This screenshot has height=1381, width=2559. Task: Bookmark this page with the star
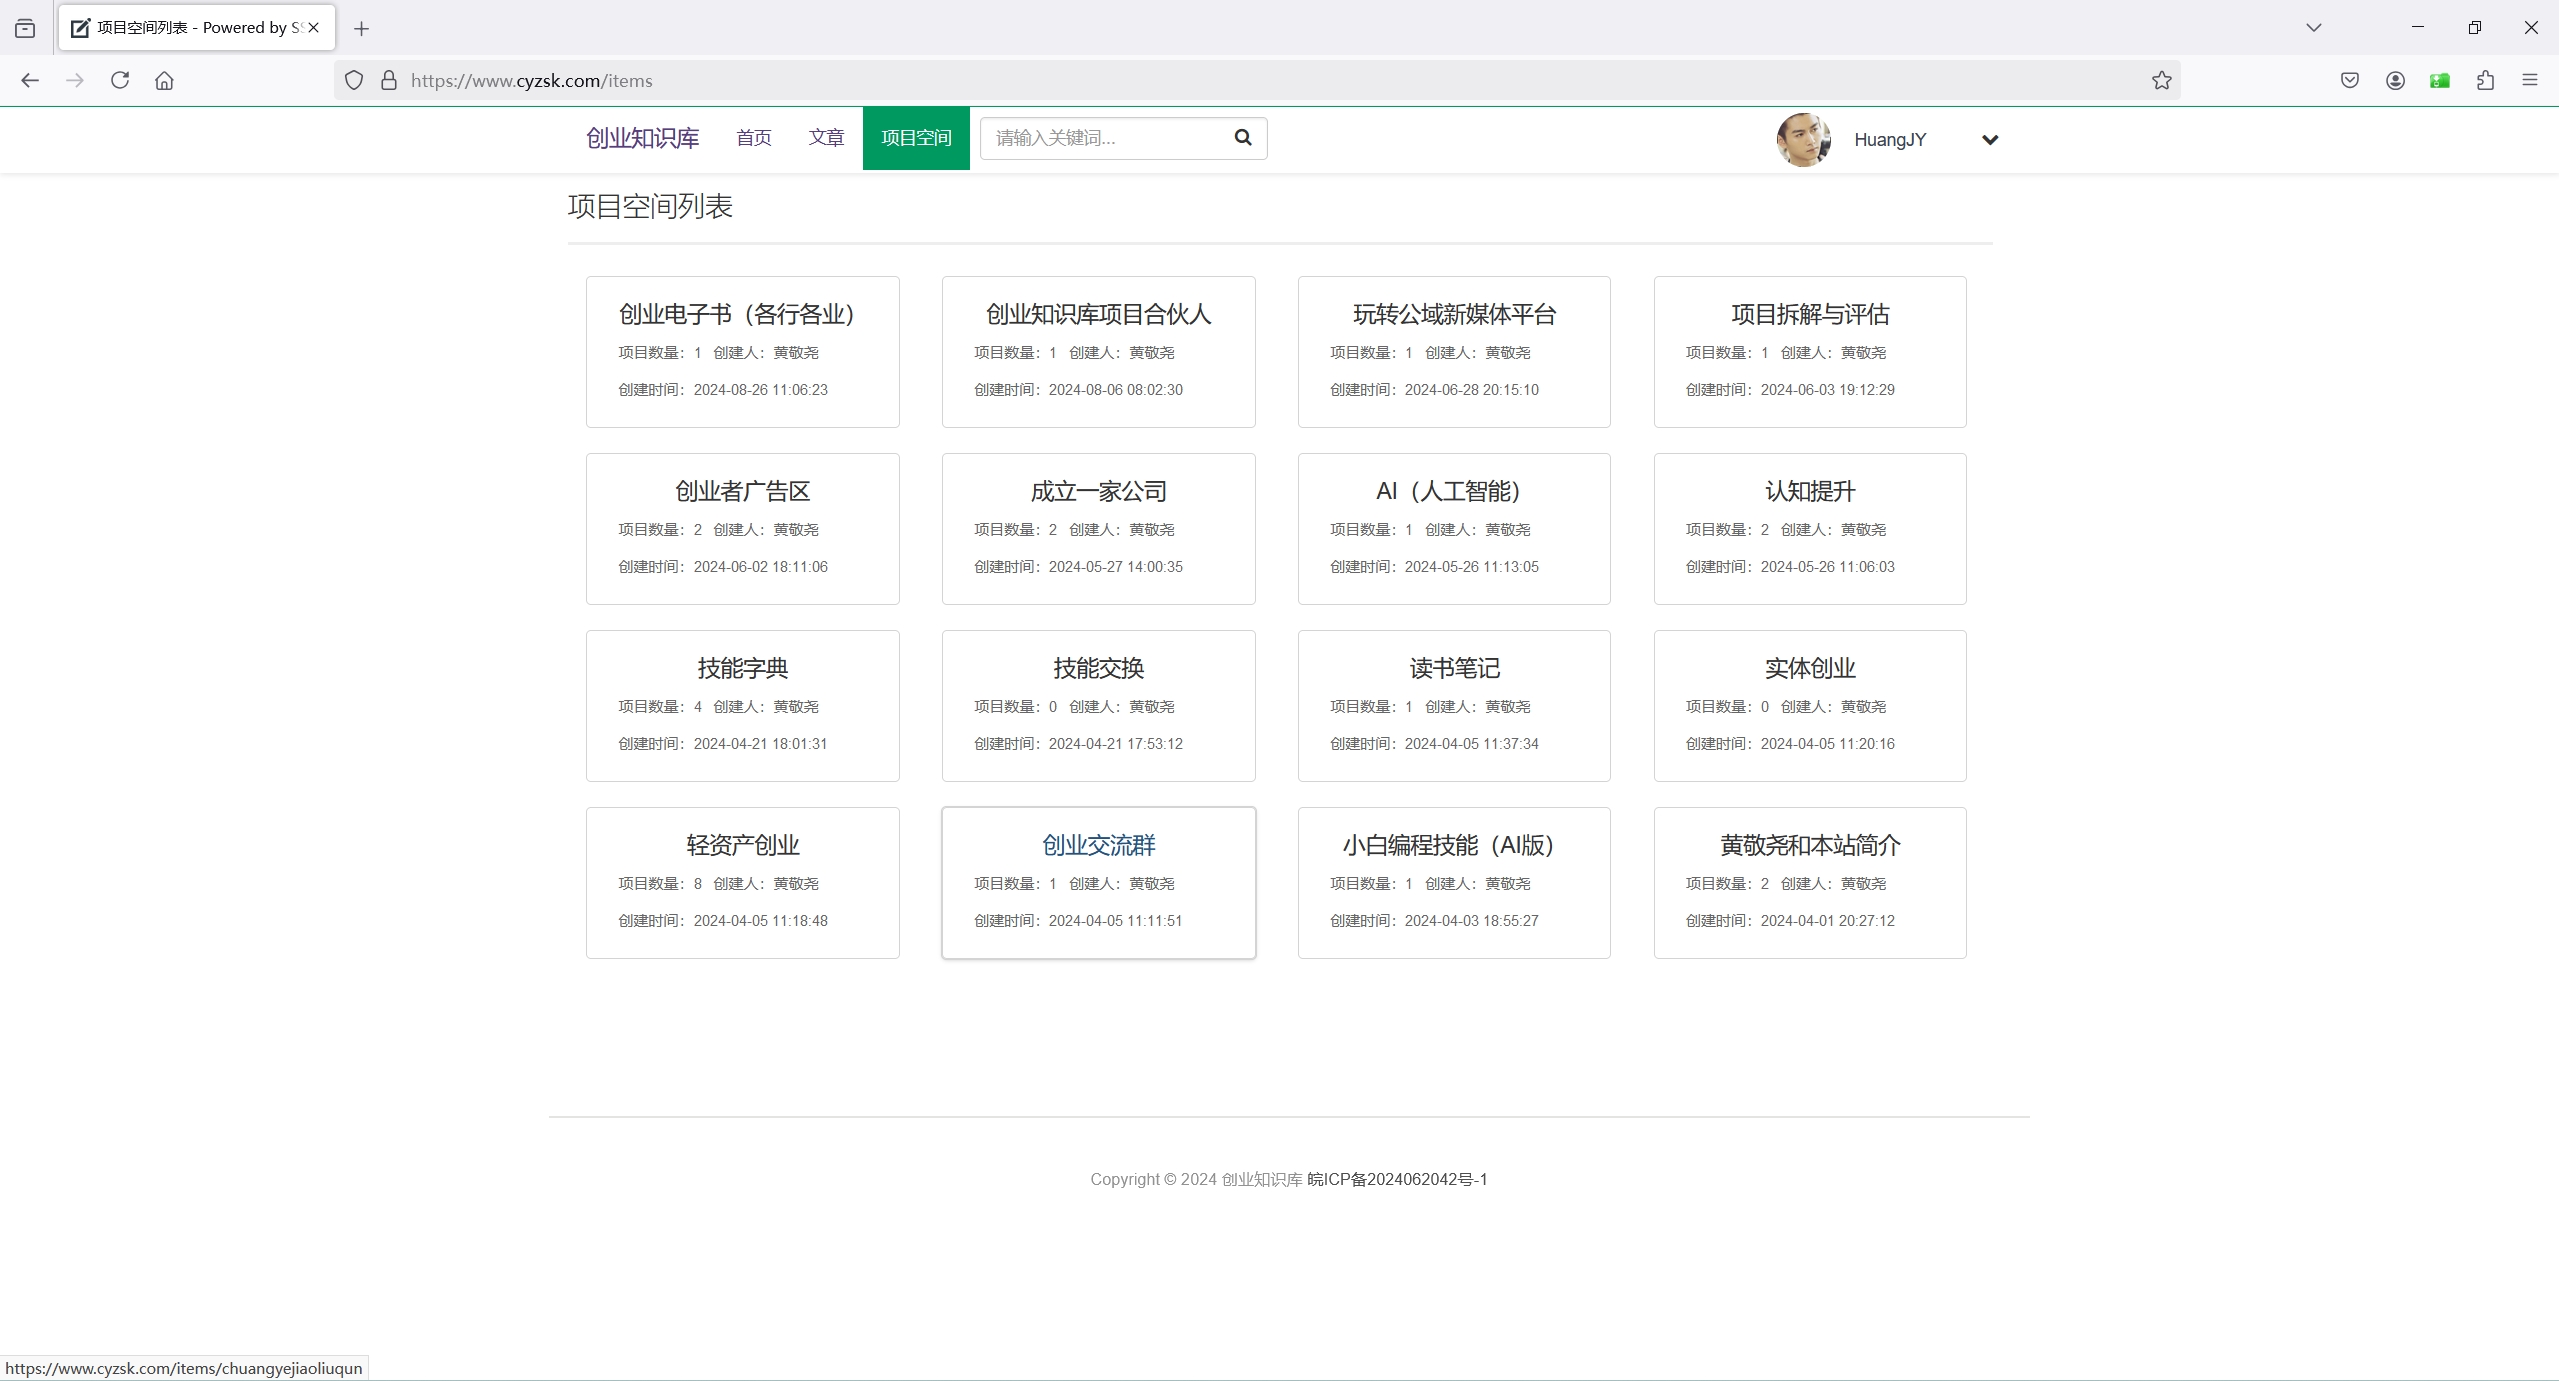click(x=2162, y=80)
